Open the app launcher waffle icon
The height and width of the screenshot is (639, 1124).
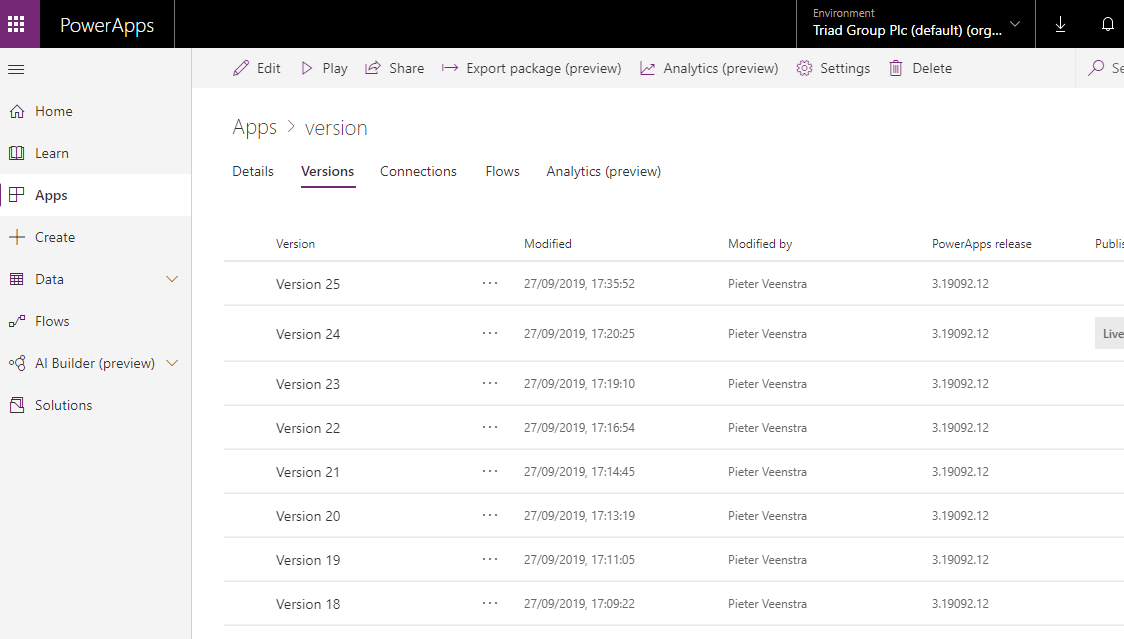tap(16, 24)
